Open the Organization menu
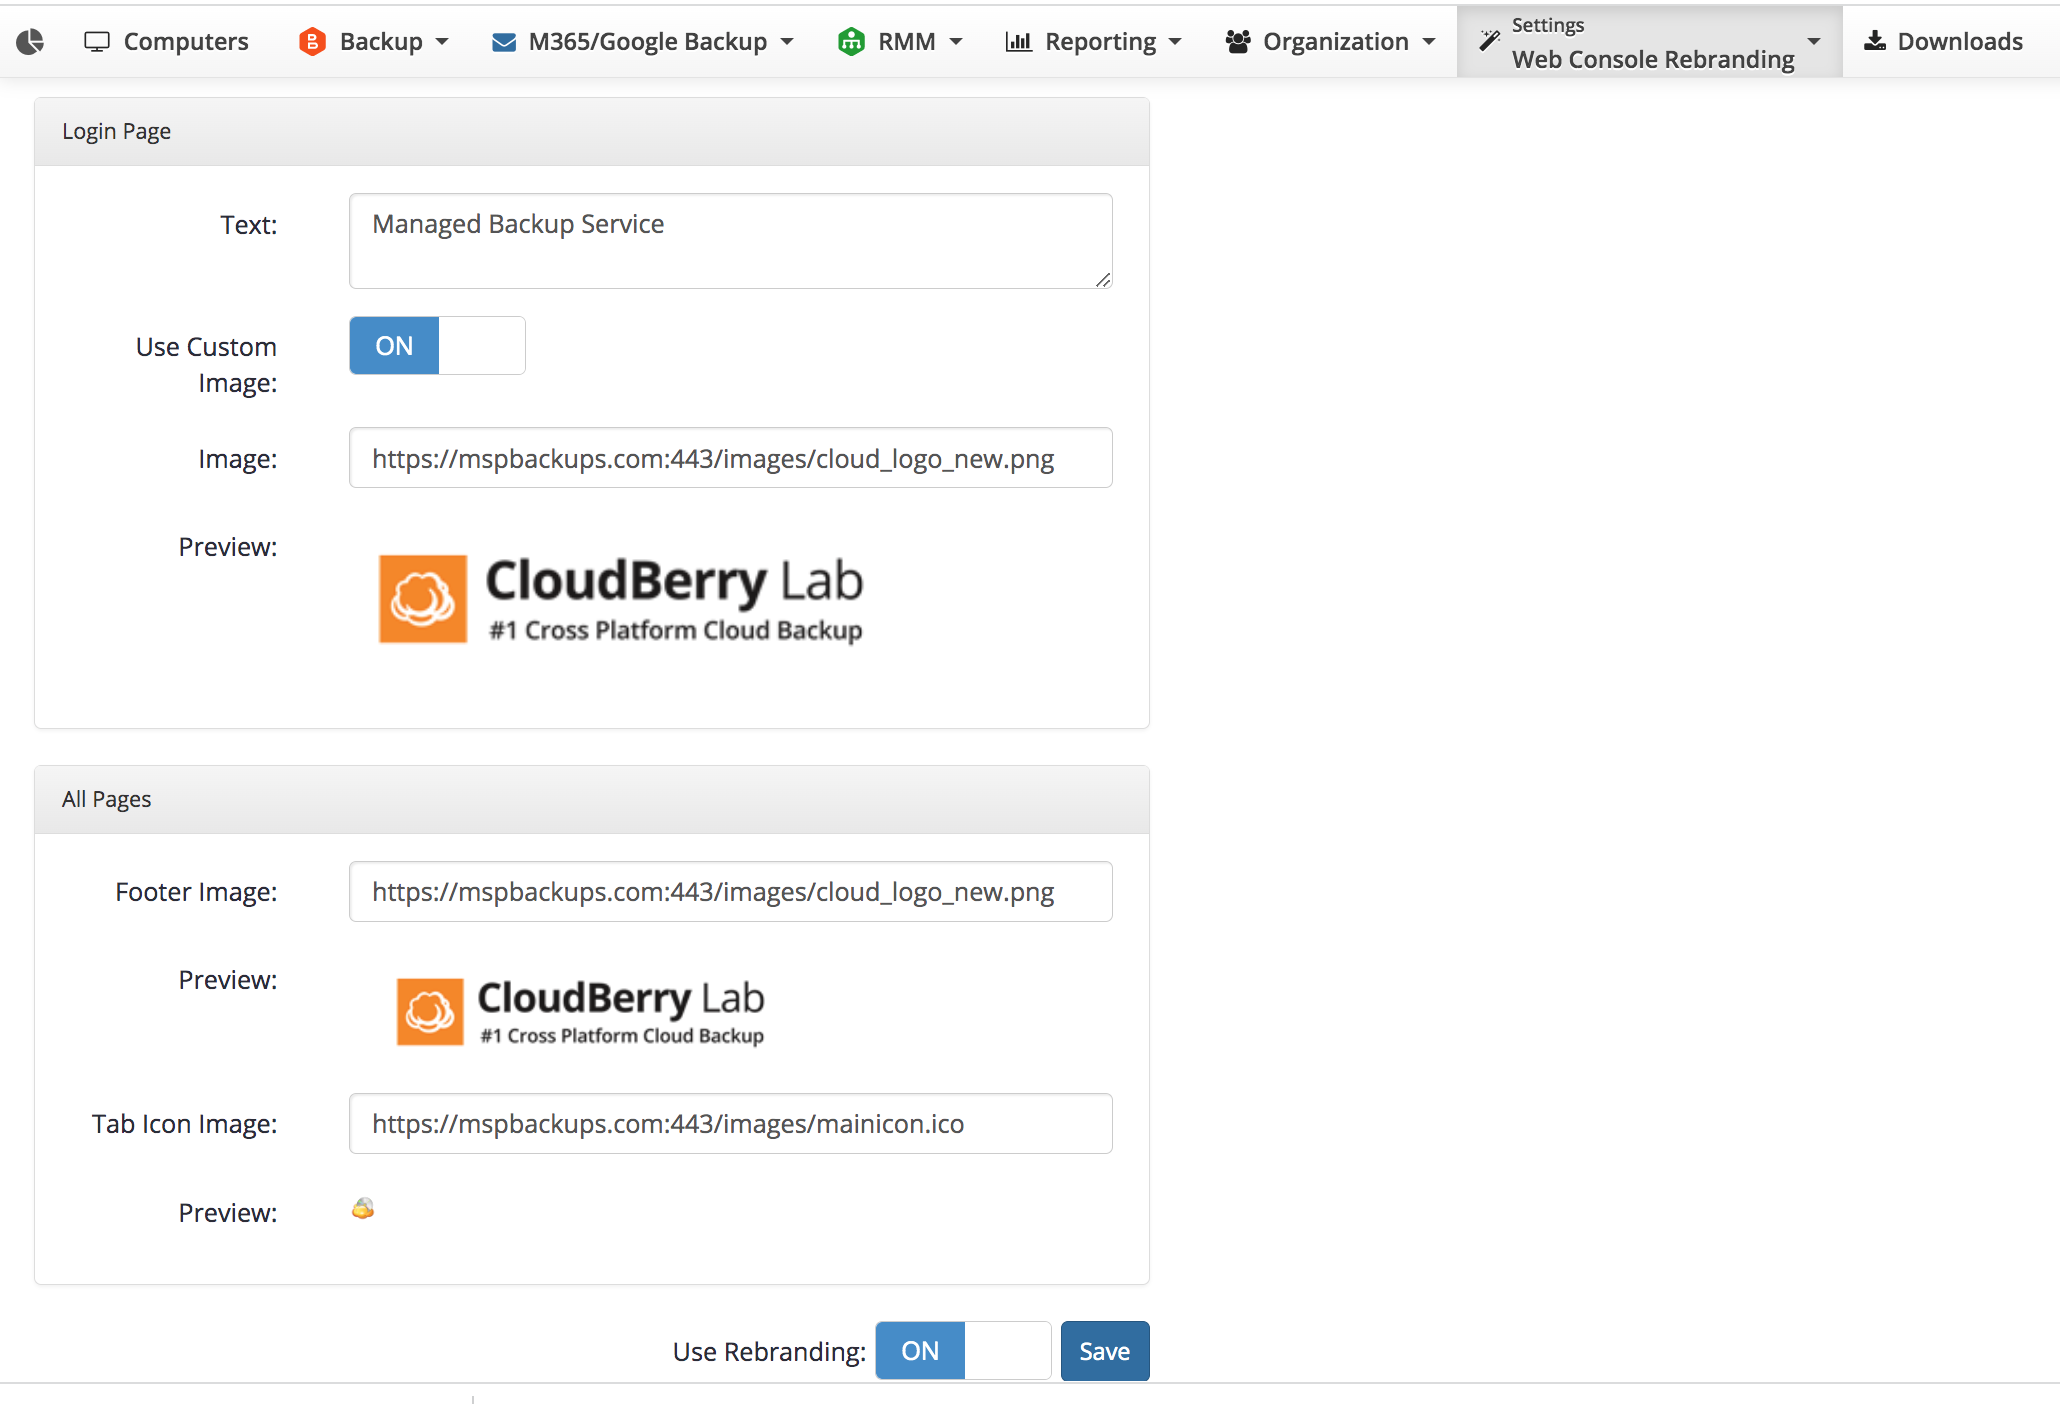 click(1331, 42)
